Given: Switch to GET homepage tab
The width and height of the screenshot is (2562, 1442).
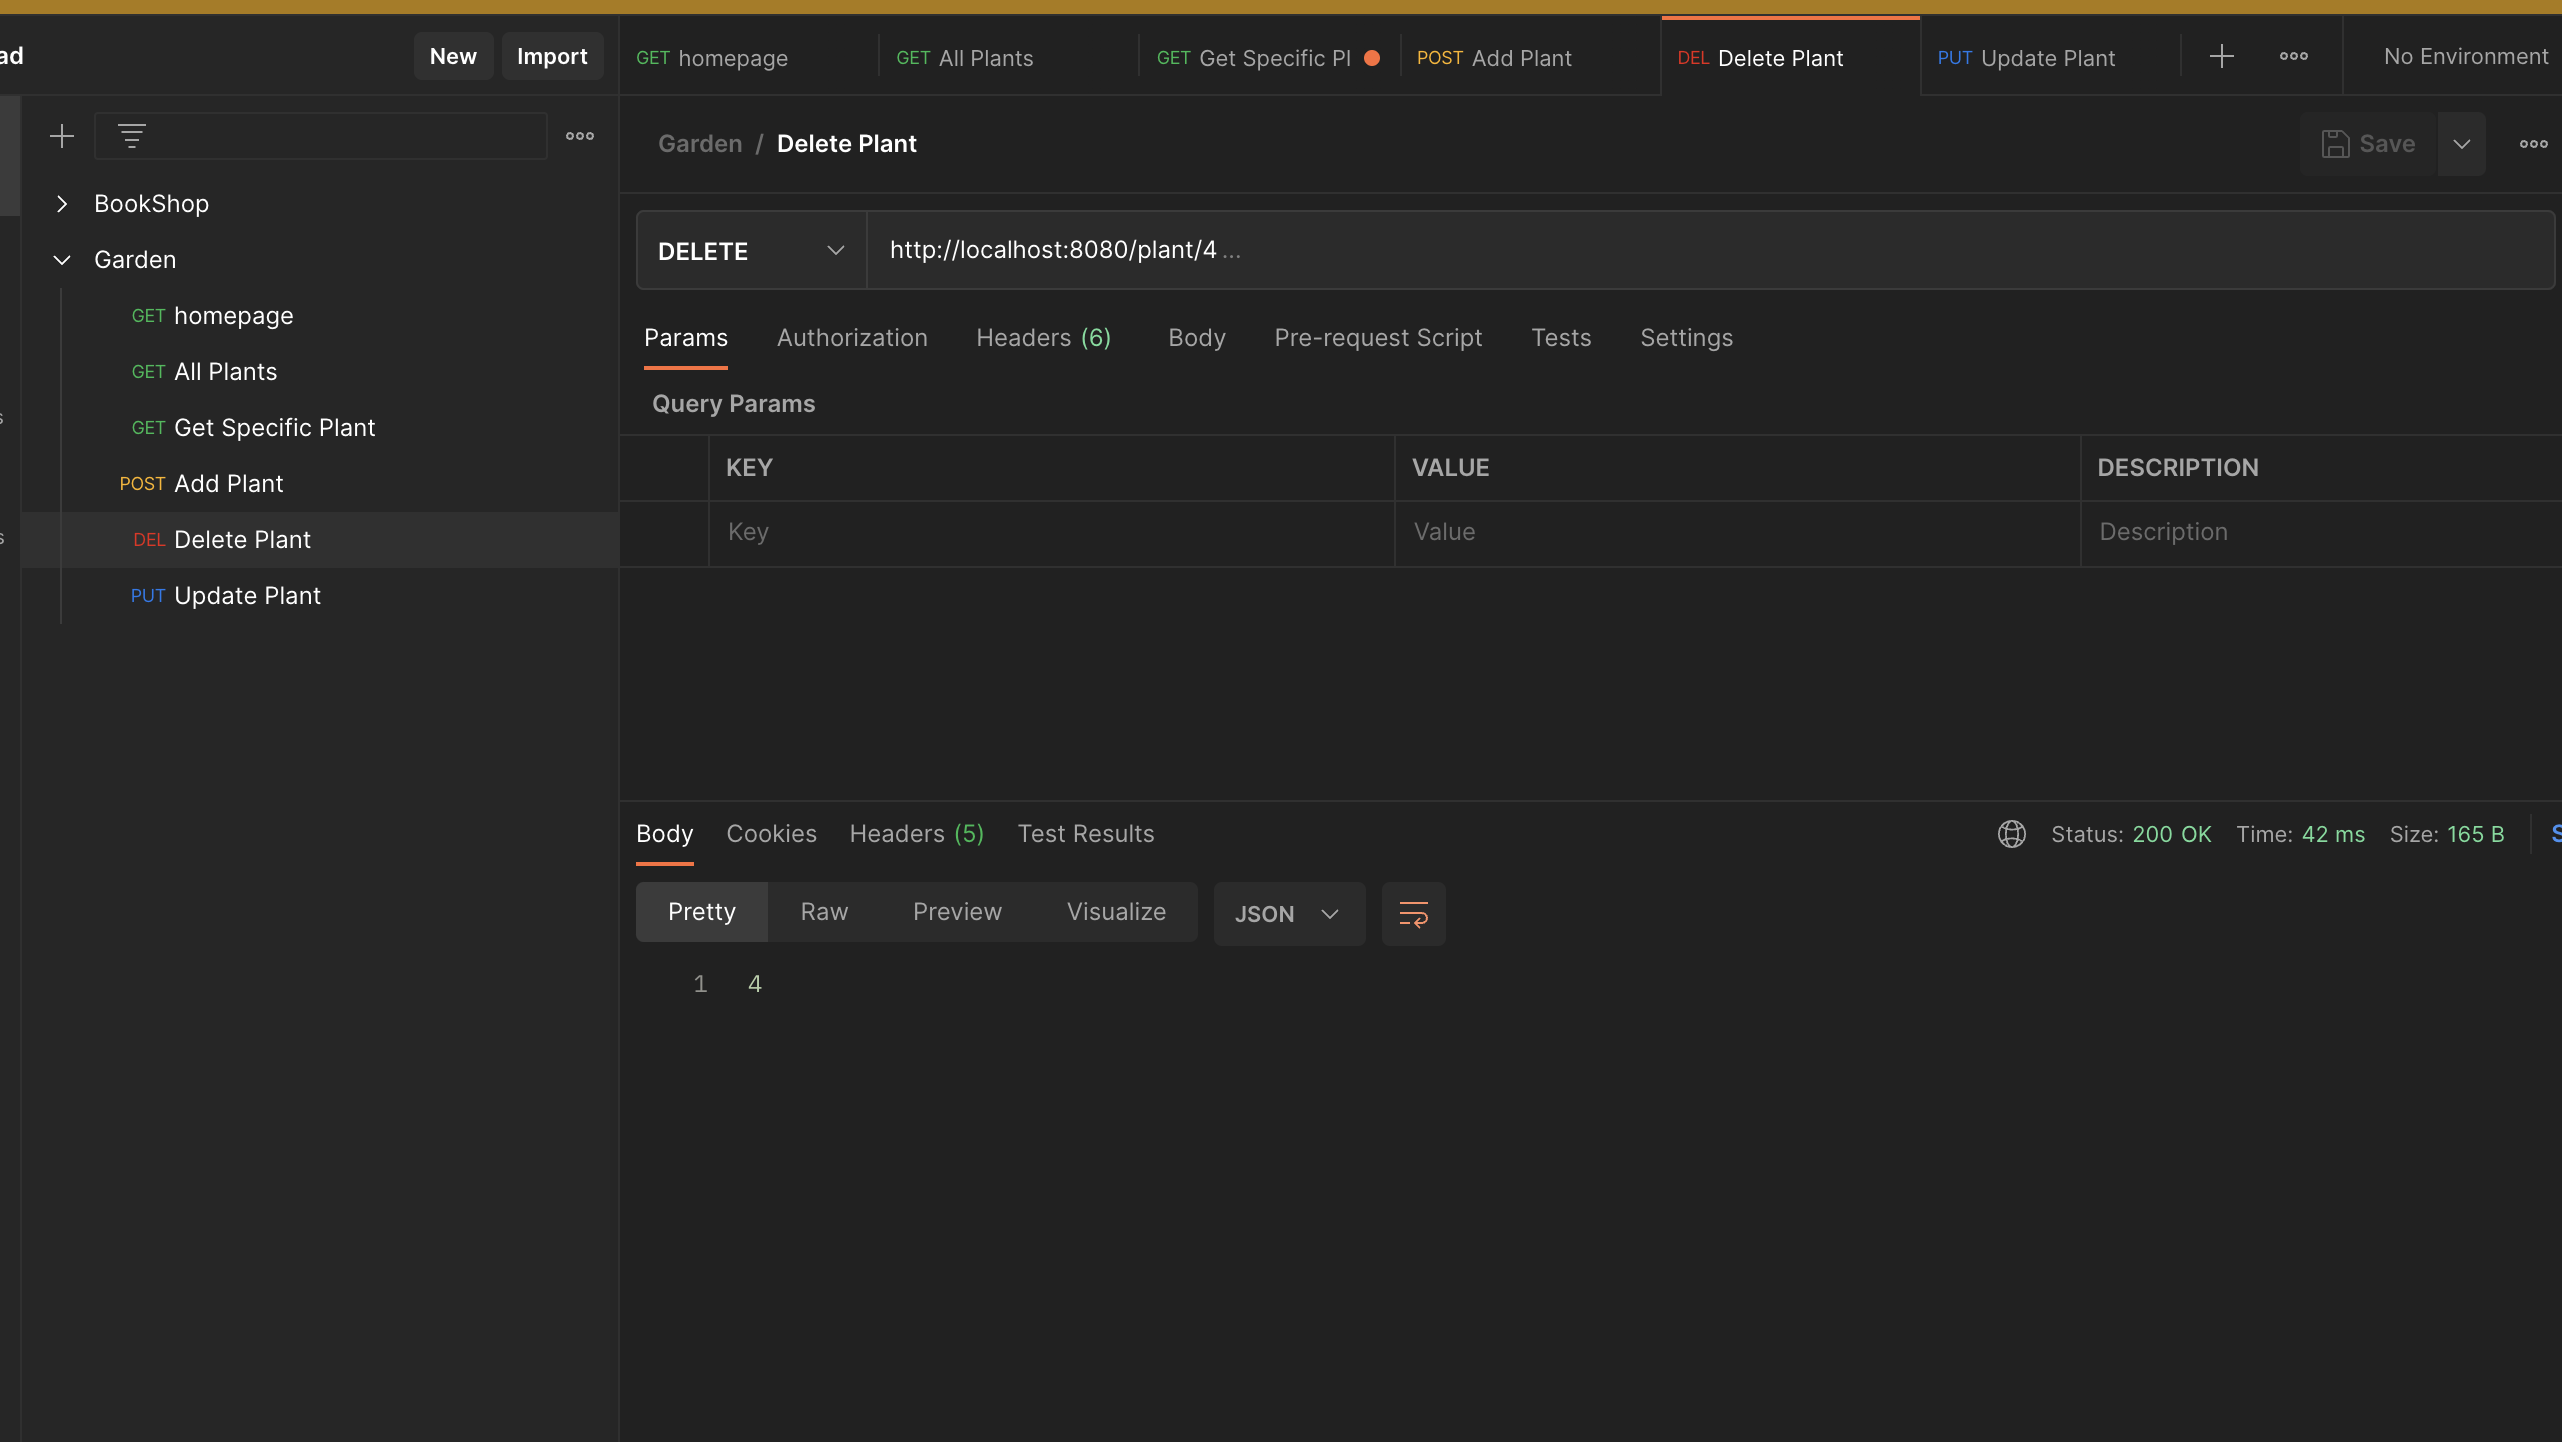Looking at the screenshot, I should [x=748, y=58].
